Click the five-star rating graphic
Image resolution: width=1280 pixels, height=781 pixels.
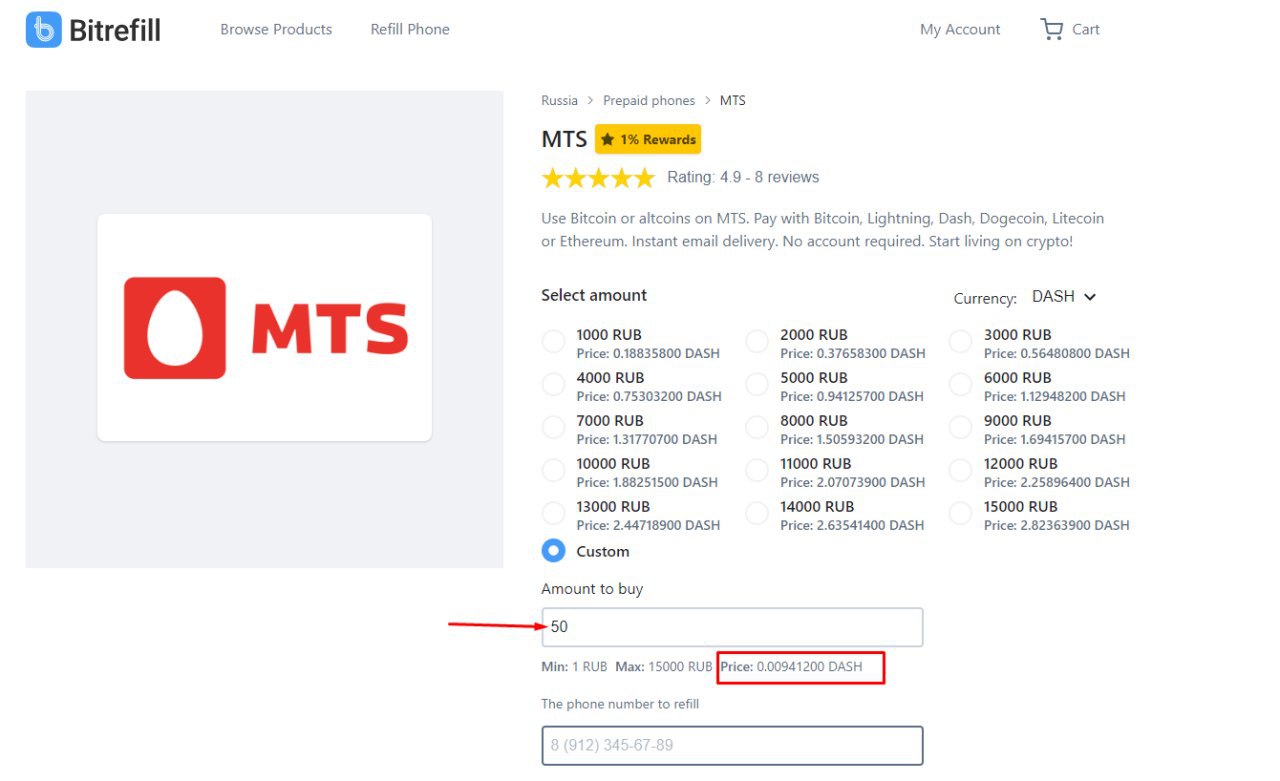[598, 178]
